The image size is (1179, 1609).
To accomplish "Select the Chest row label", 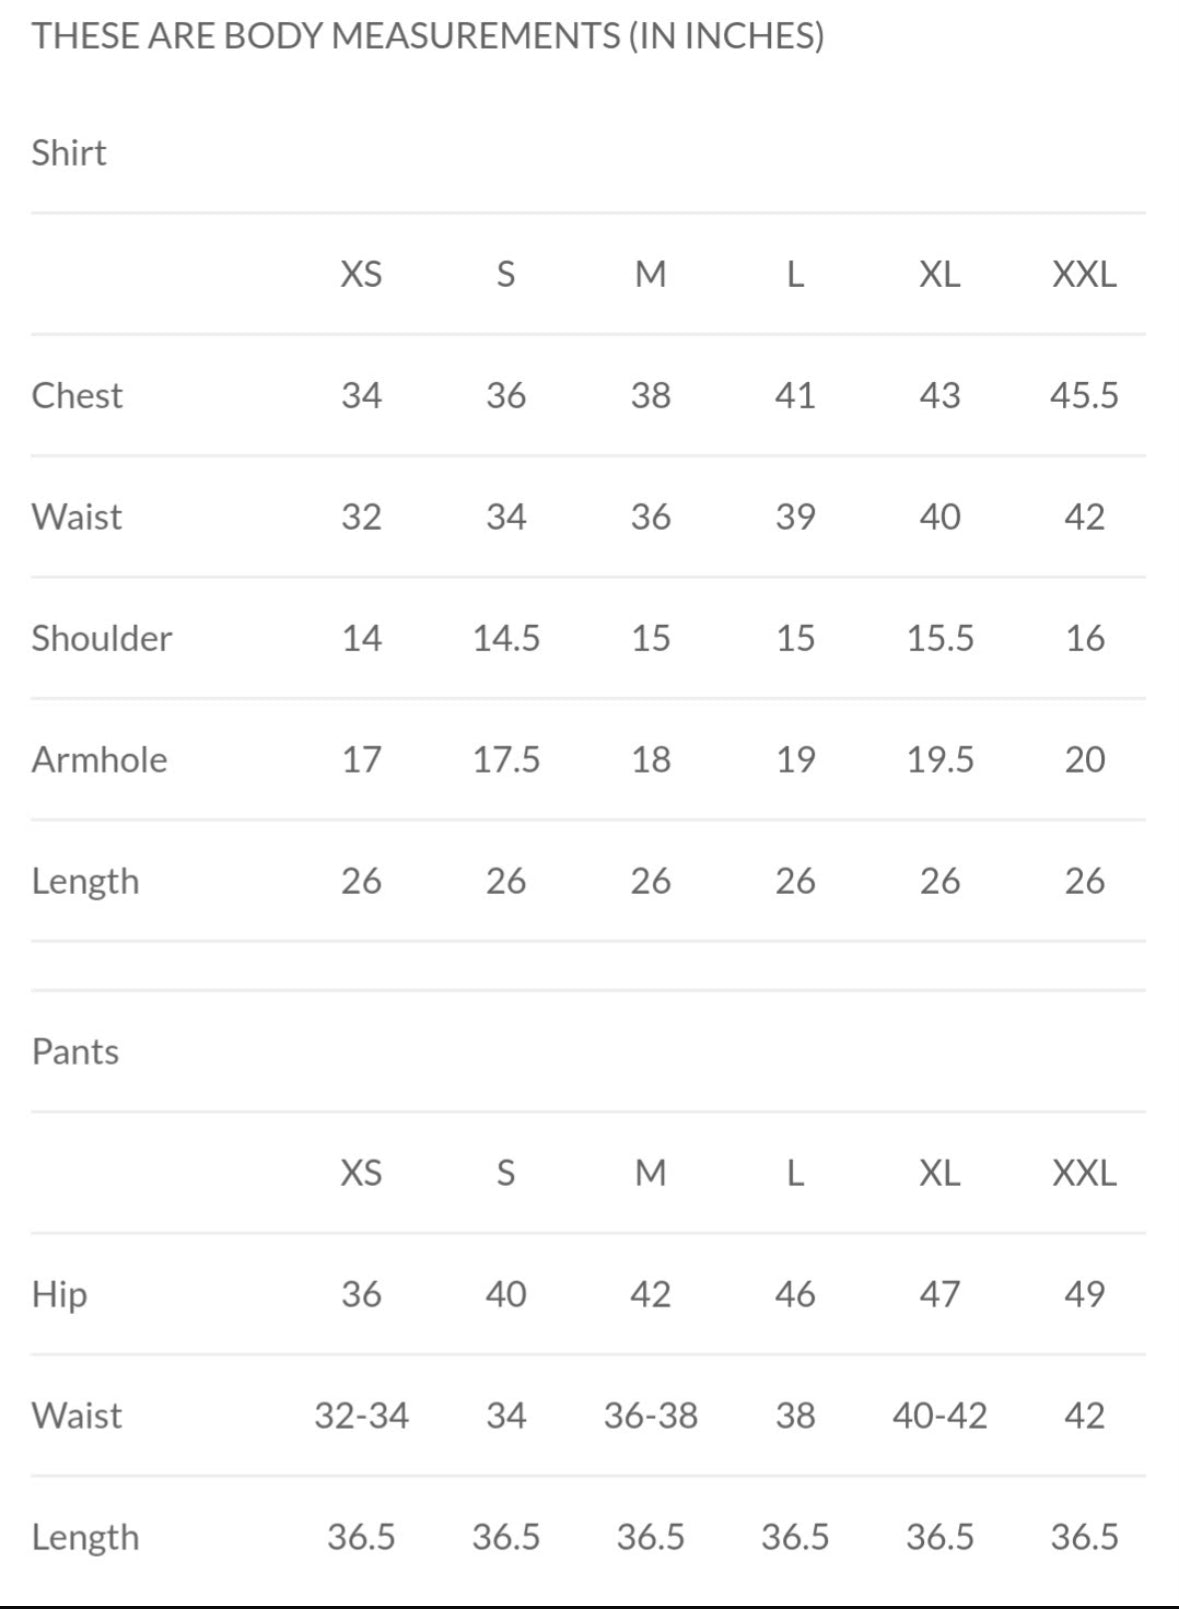I will click(x=77, y=396).
